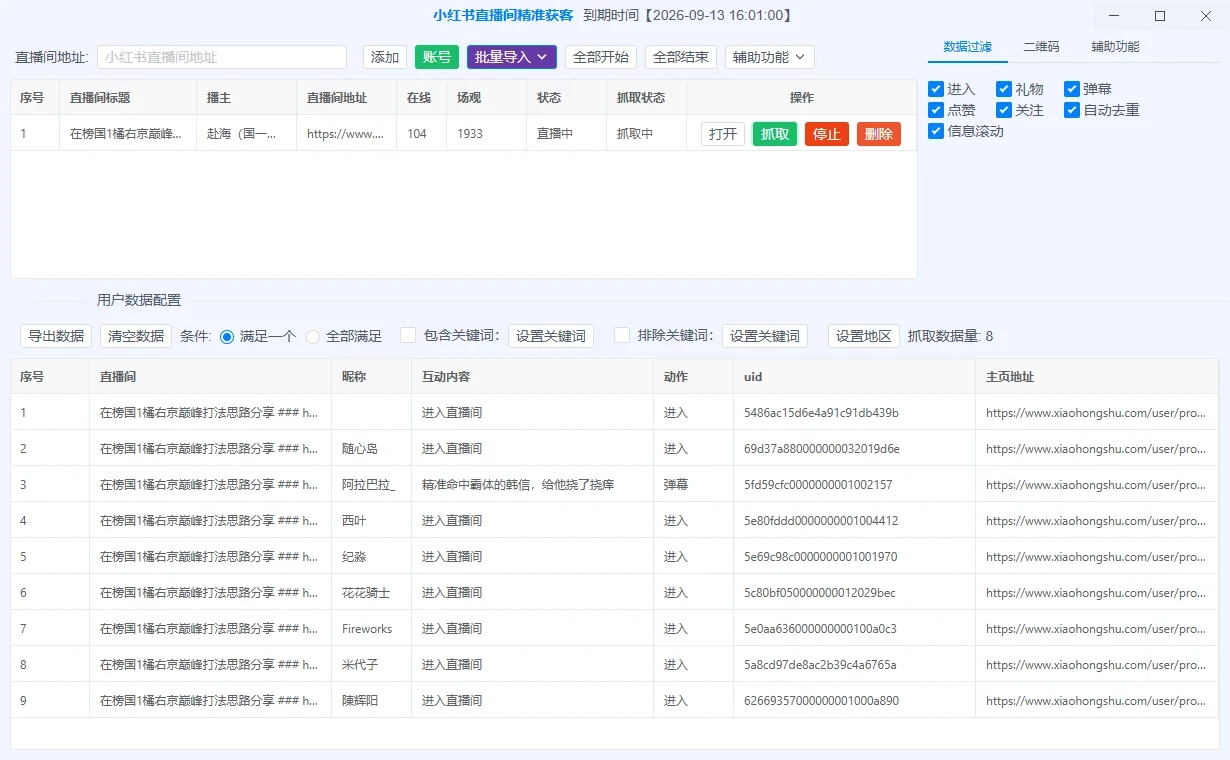The width and height of the screenshot is (1230, 760).
Task: Switch to the 数据过滤 tab
Action: pos(968,47)
